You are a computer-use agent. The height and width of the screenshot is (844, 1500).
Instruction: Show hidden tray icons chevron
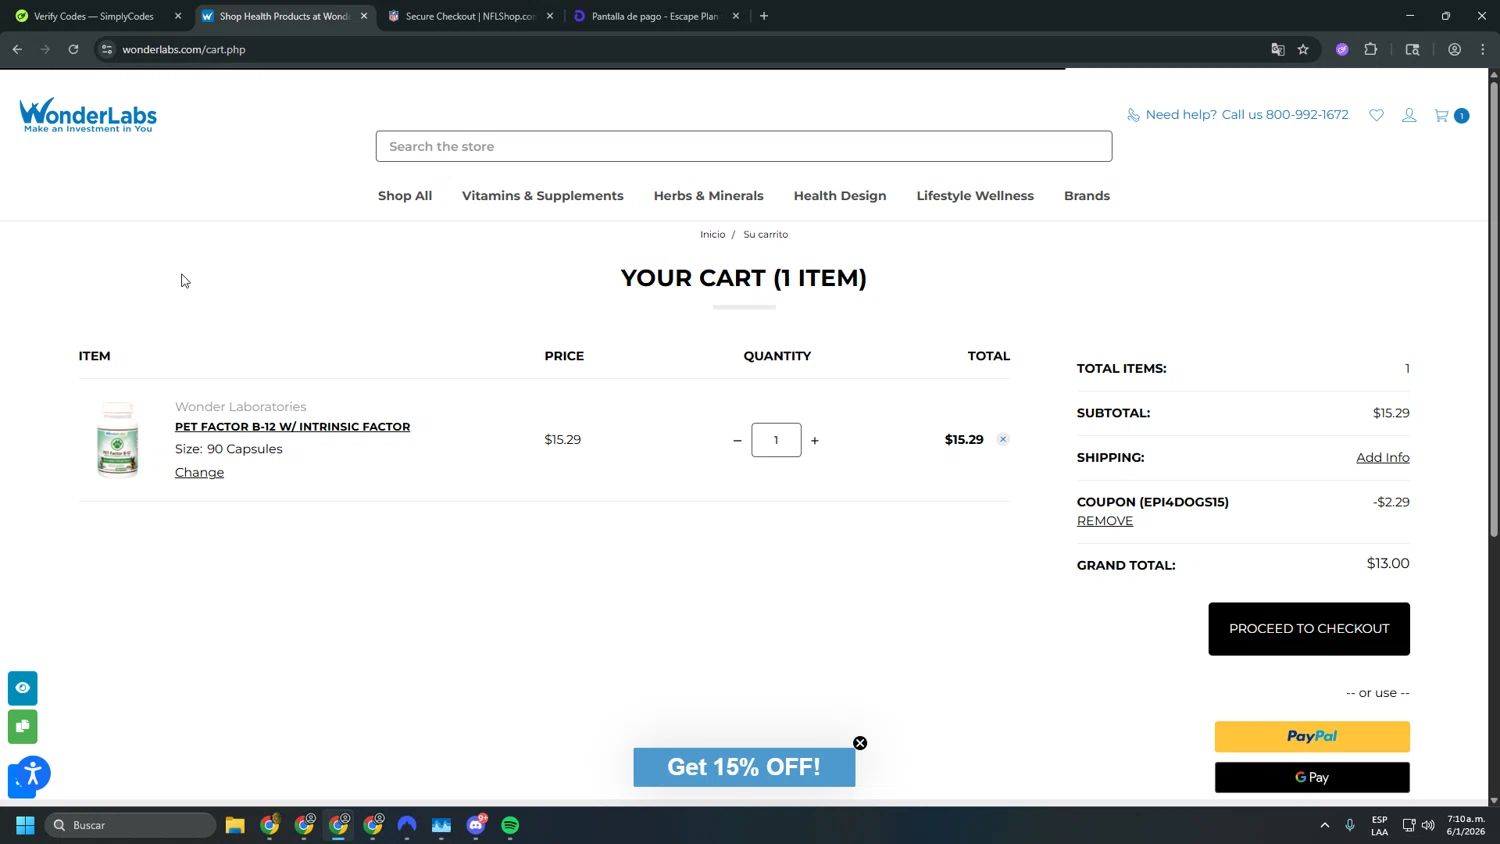(x=1325, y=825)
